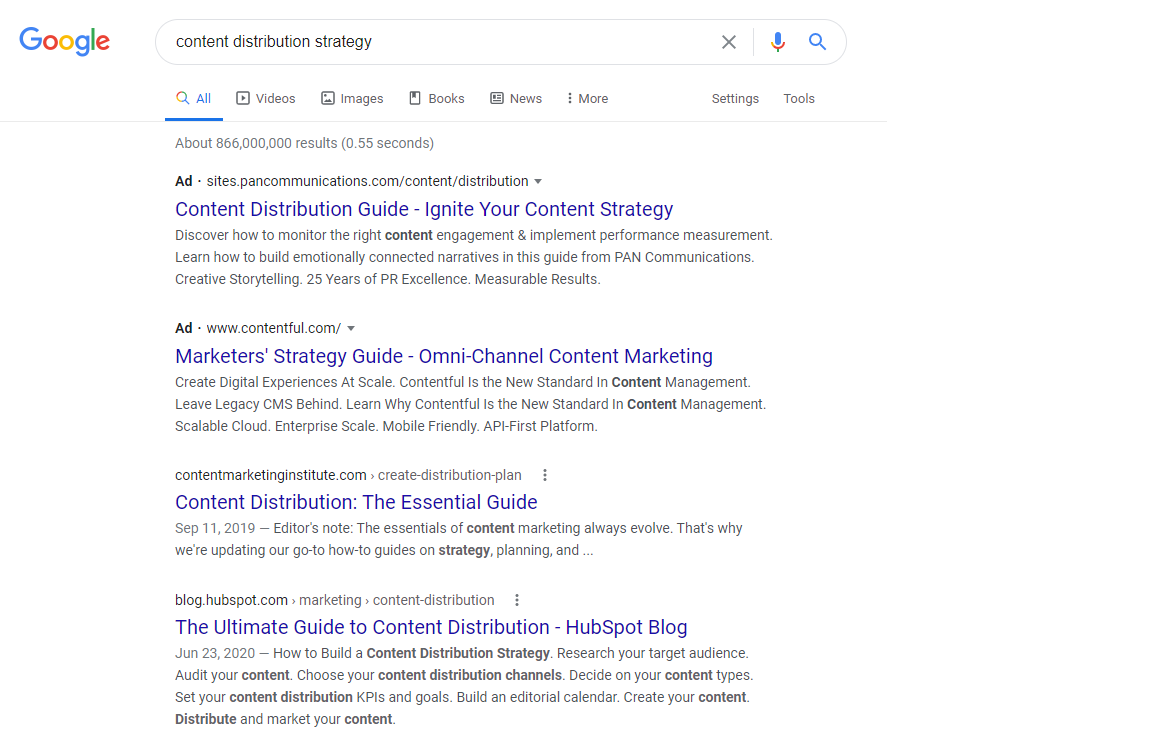The width and height of the screenshot is (1152, 750).
Task: Click the Videos tab play icon
Action: (242, 98)
